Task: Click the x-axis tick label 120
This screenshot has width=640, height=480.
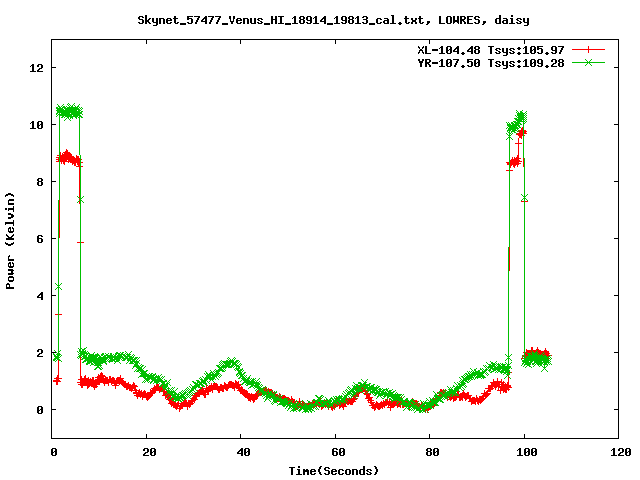Action: tap(622, 452)
